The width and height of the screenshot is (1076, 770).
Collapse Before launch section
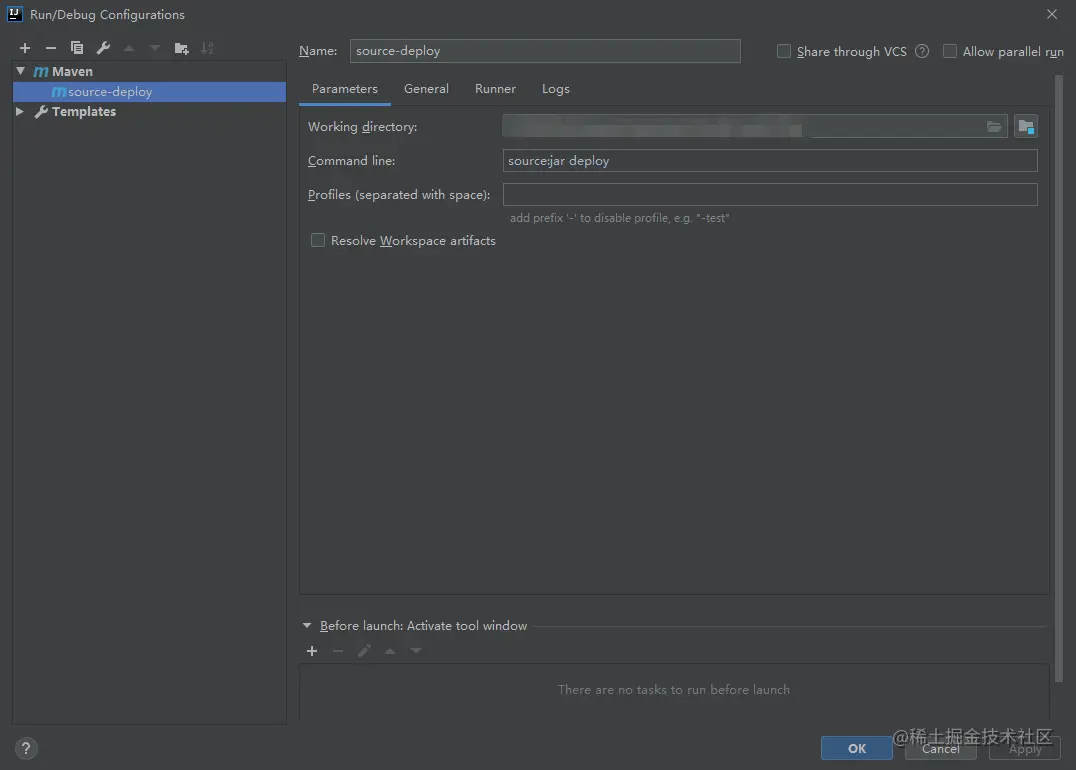pos(307,626)
